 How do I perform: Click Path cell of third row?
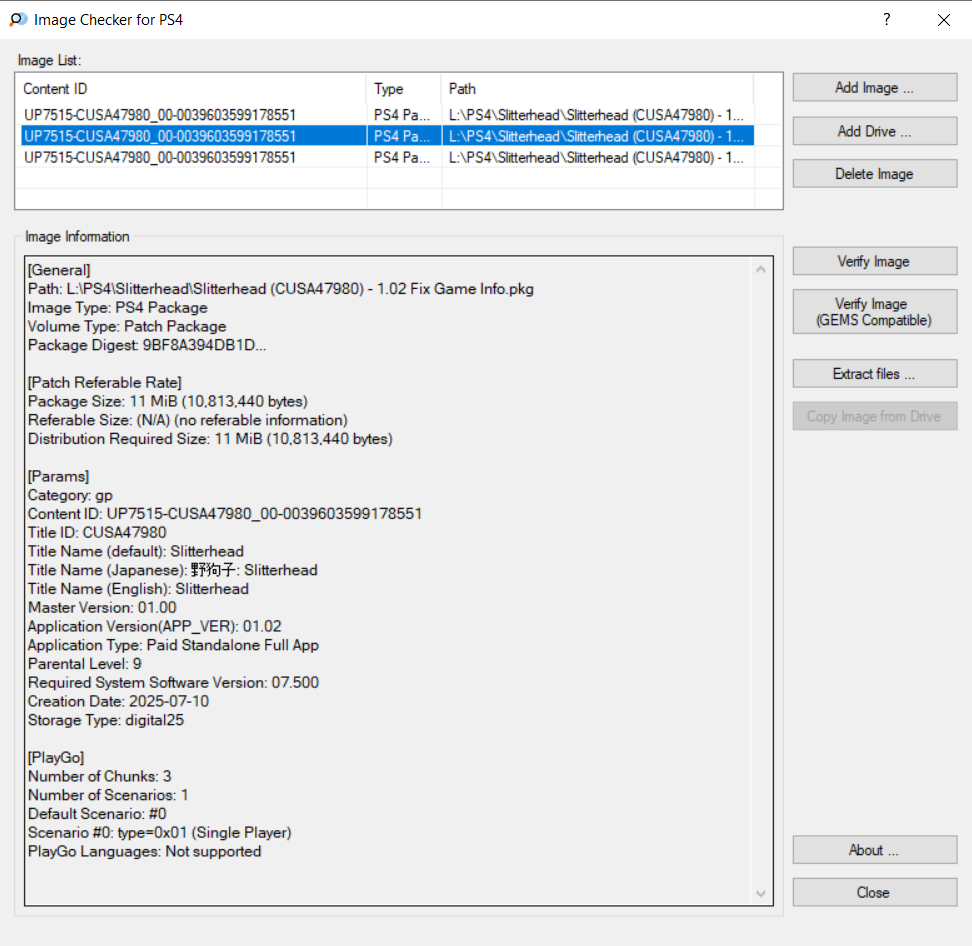coord(597,157)
